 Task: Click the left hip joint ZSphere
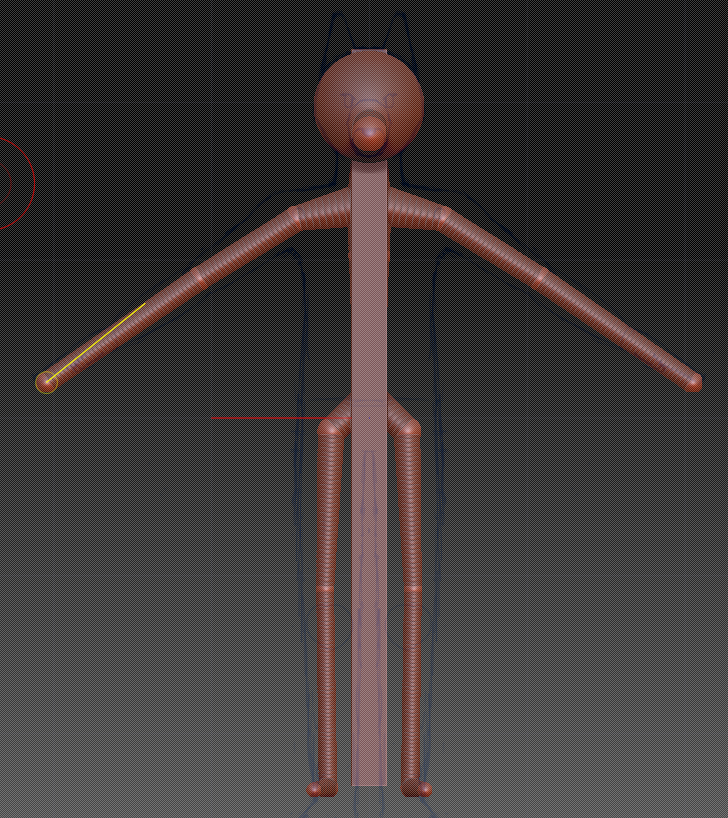pos(329,429)
